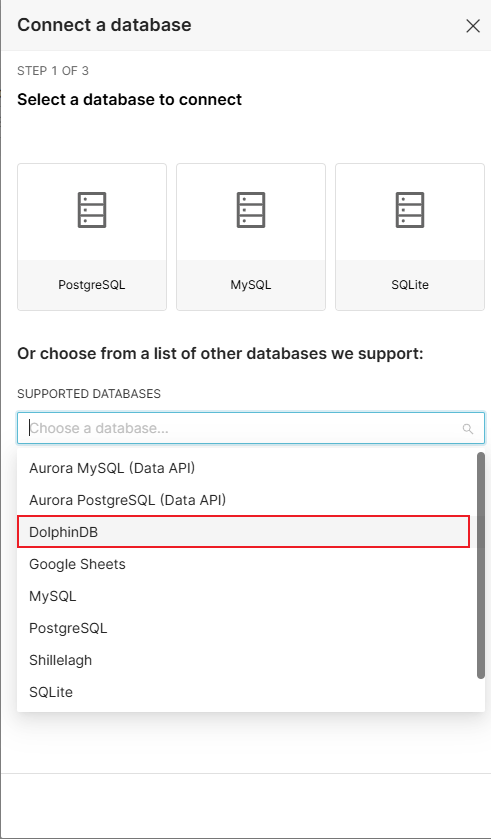Select the highlighted DolphinDB option
Viewport: 491px width, 839px height.
tap(243, 532)
